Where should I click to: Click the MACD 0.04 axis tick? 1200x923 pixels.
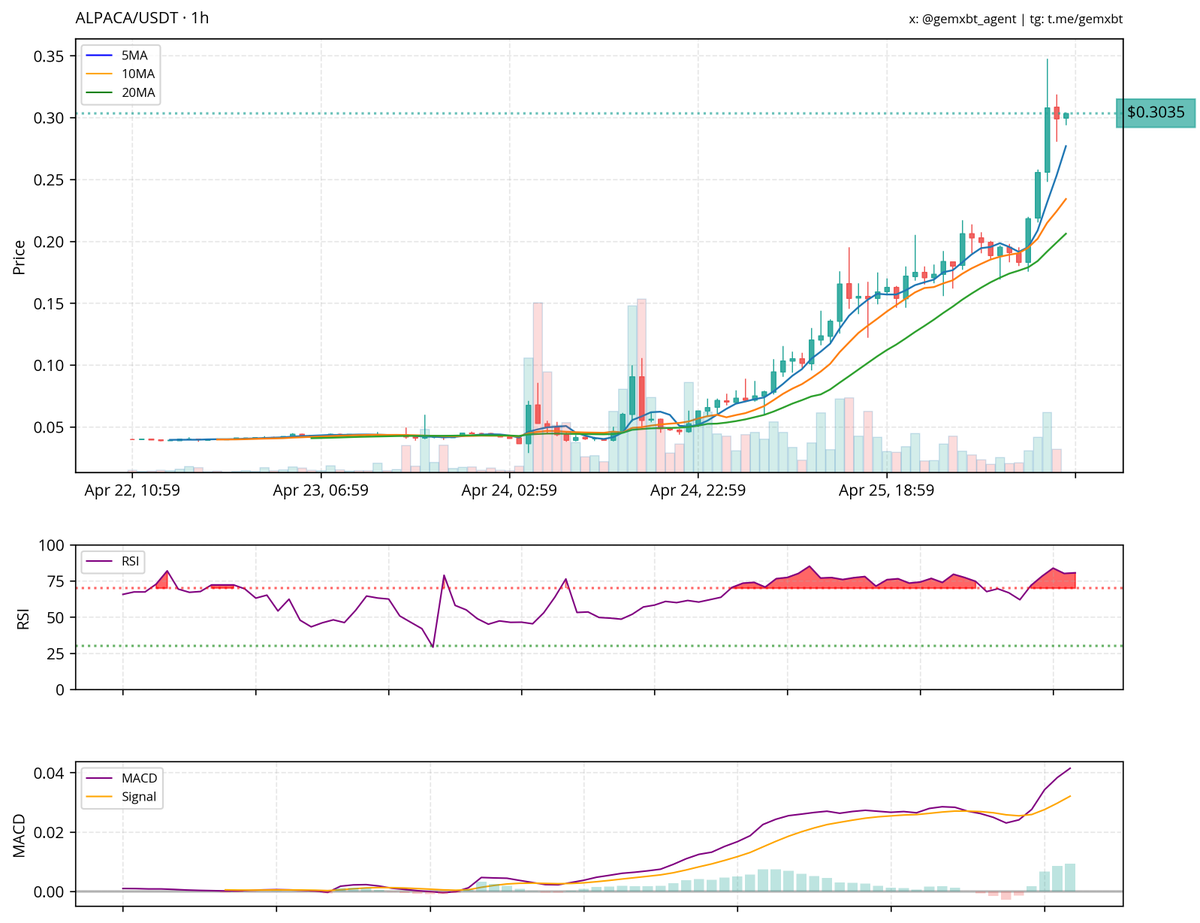tap(49, 773)
